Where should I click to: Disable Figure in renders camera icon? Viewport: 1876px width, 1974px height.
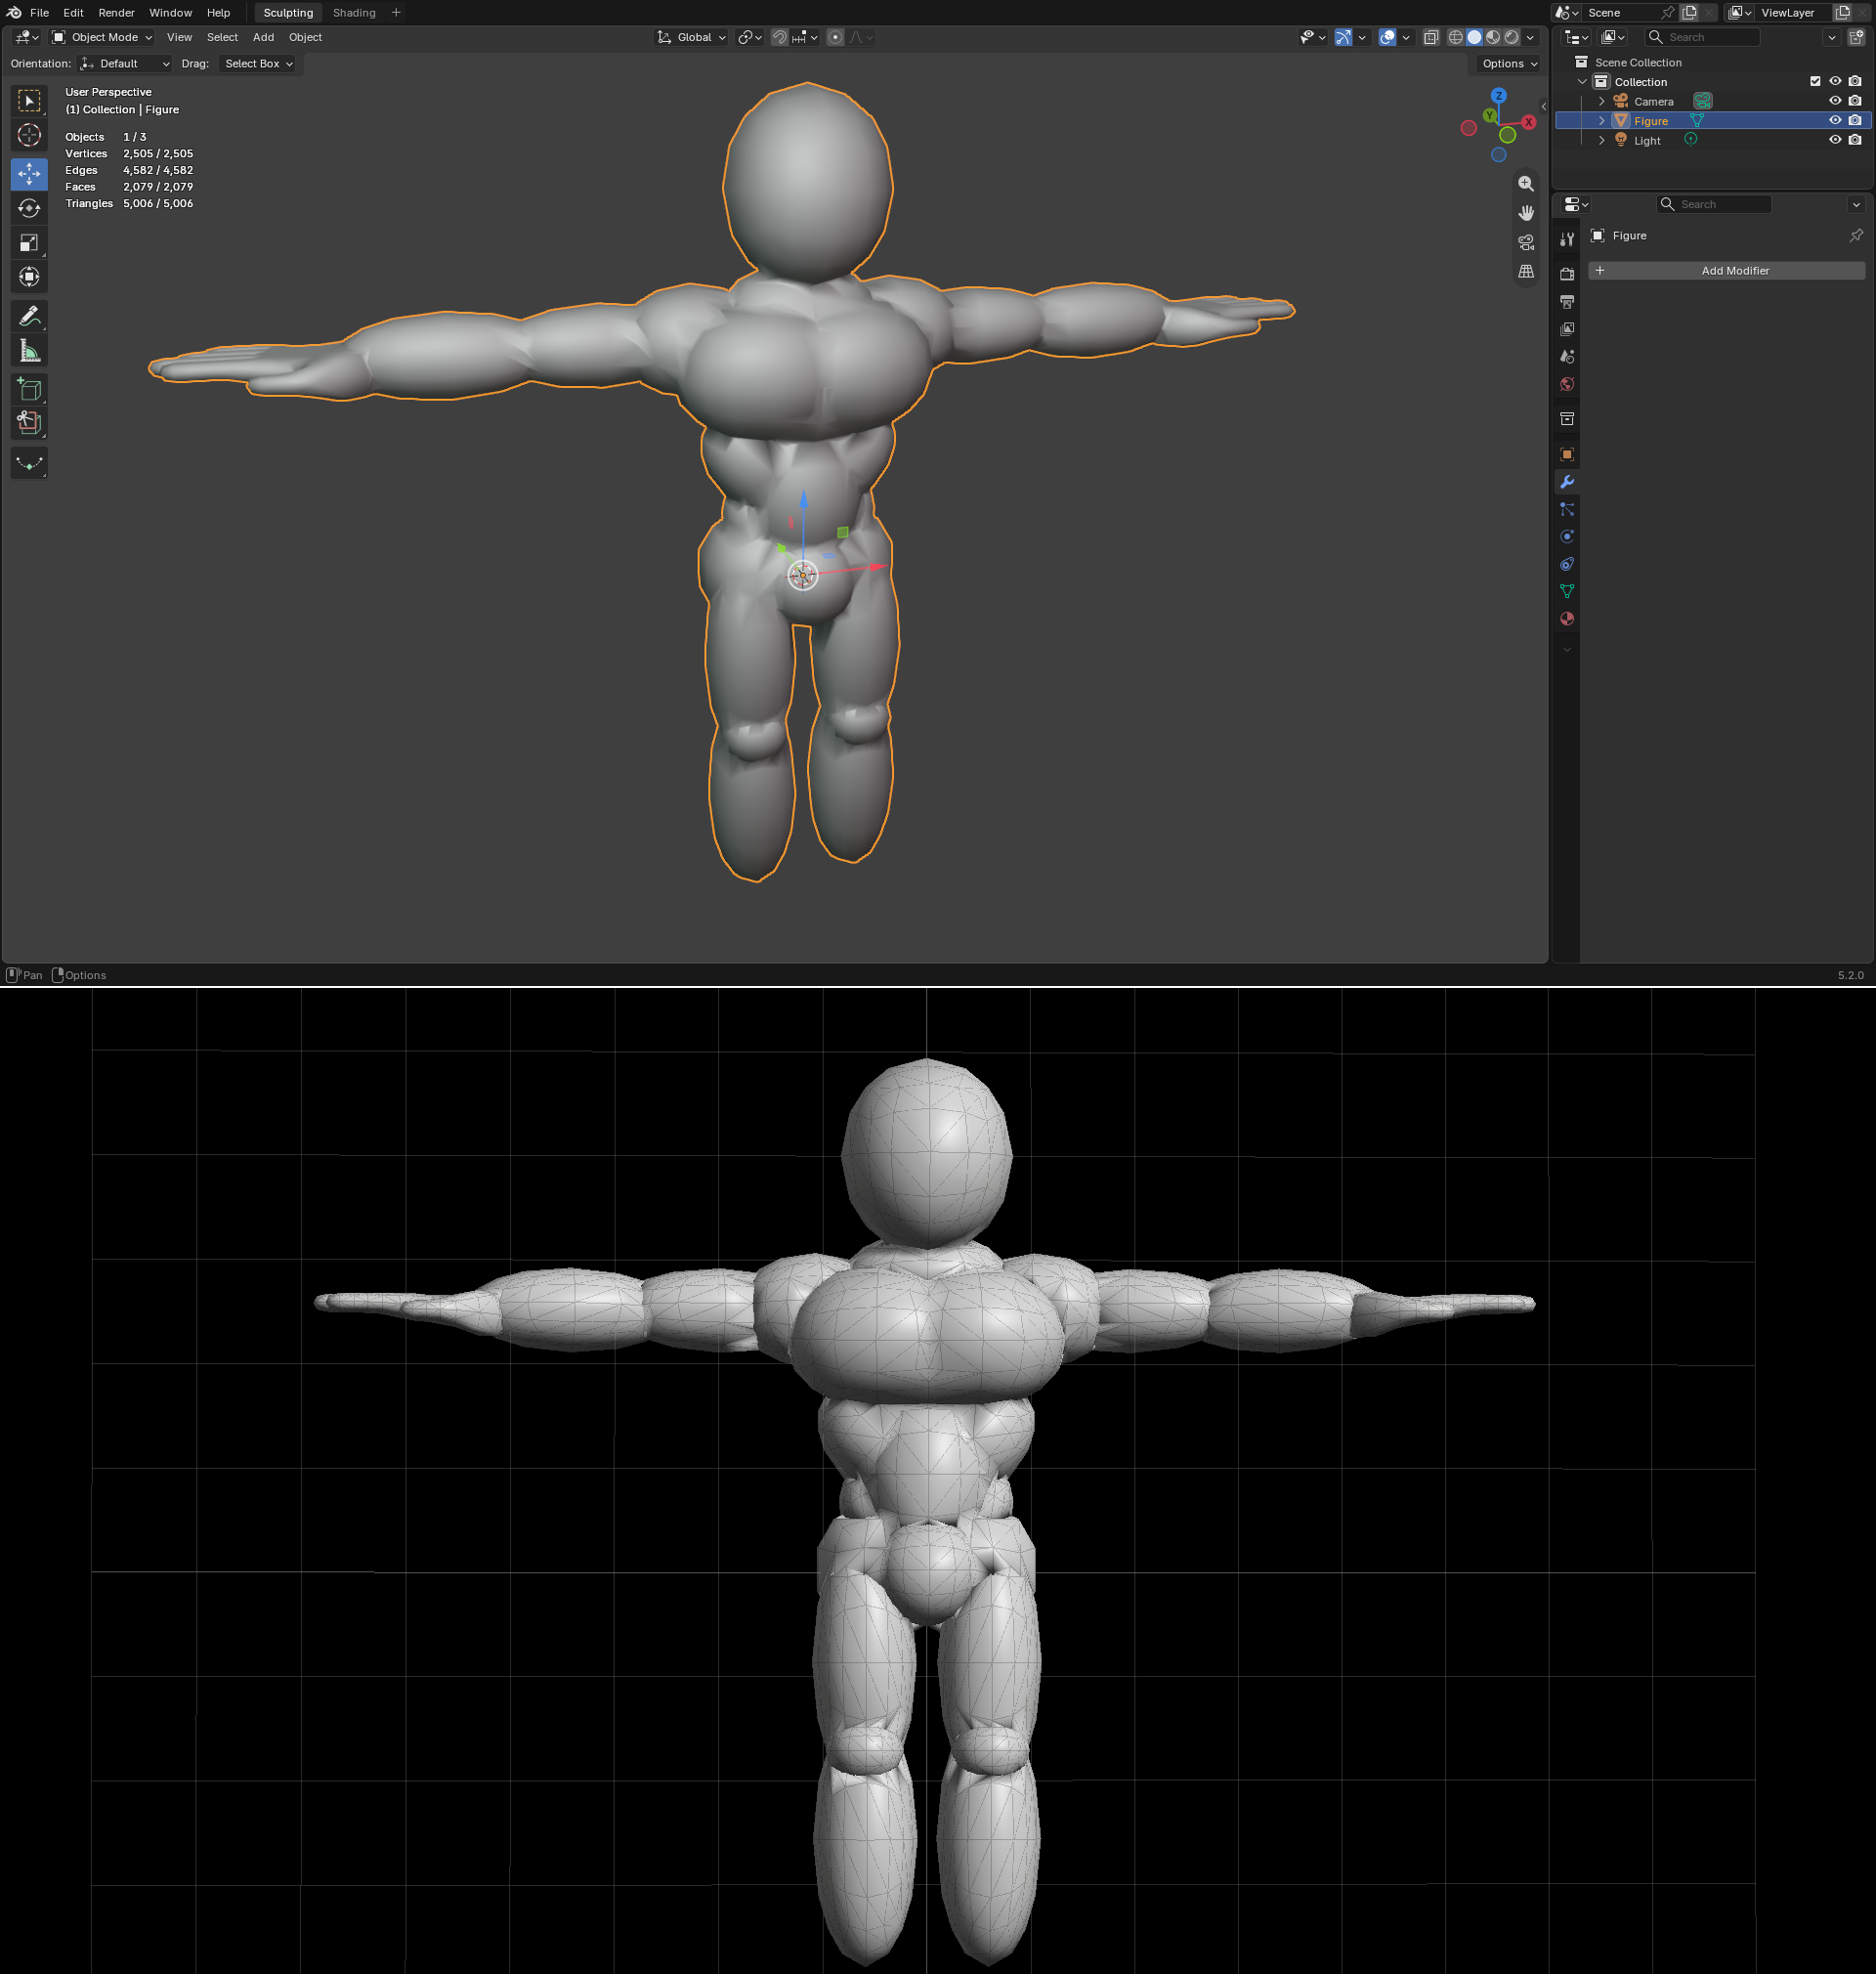pyautogui.click(x=1855, y=121)
